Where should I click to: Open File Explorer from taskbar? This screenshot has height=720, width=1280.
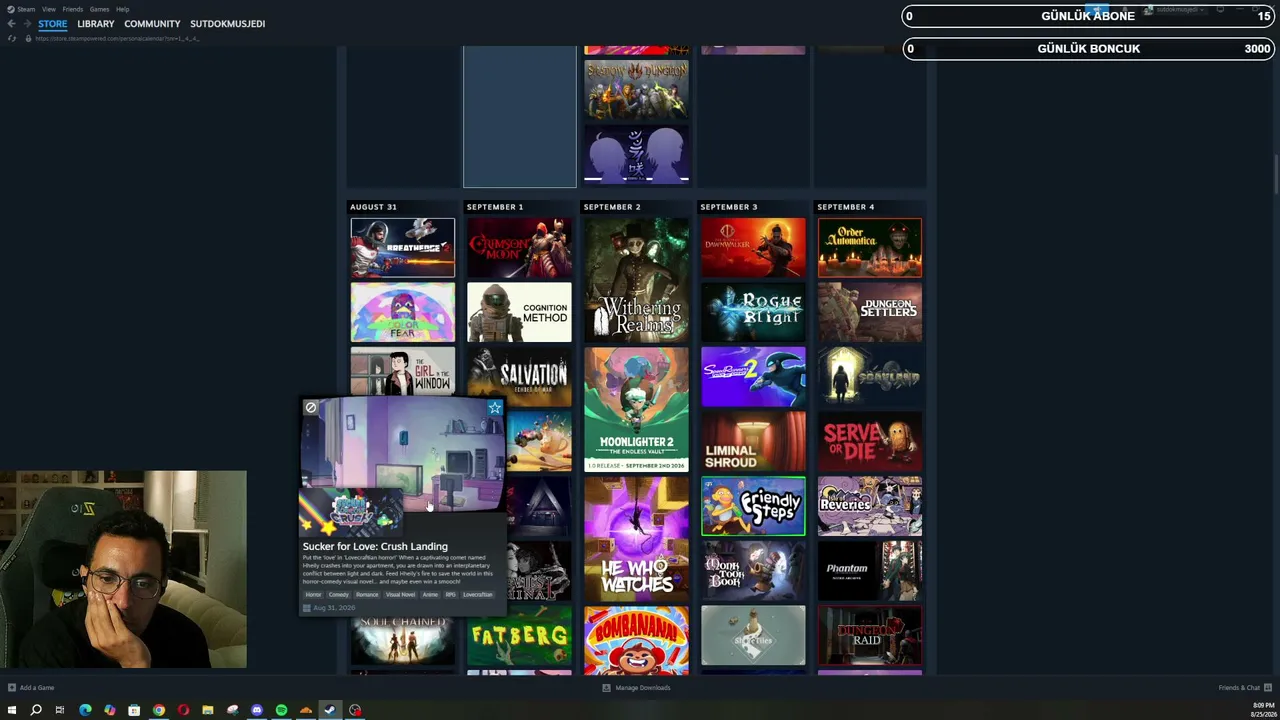pyautogui.click(x=207, y=710)
